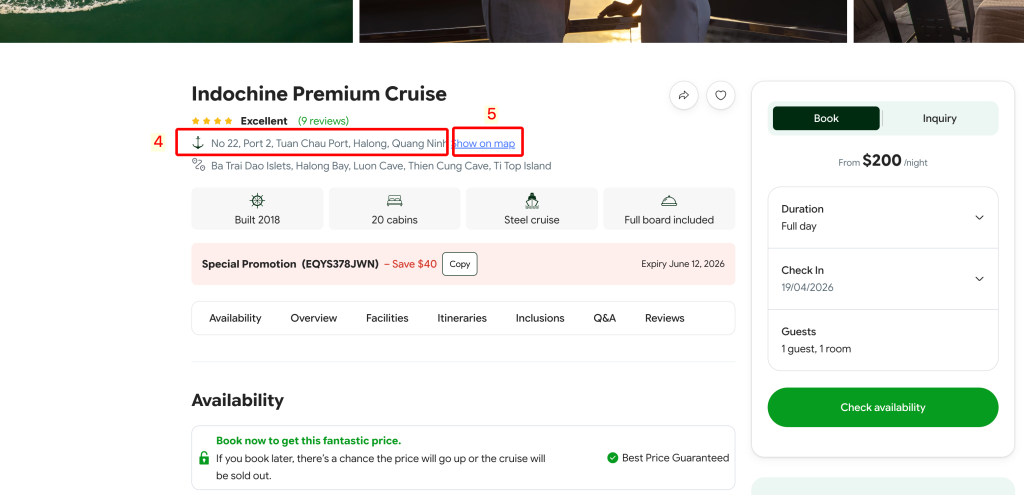Open the Guests selector field
Viewport: 1024px width, 495px height.
(883, 339)
